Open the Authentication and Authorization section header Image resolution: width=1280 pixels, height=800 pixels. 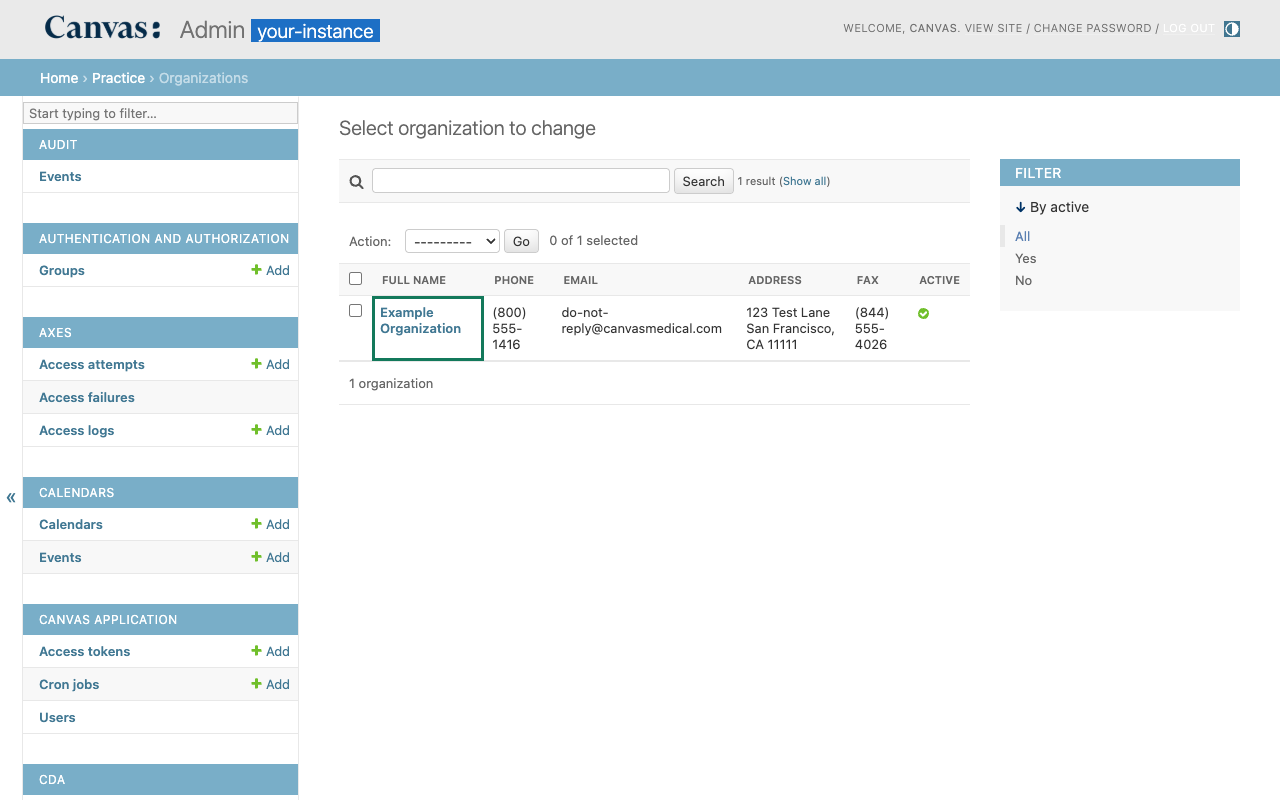click(x=164, y=238)
